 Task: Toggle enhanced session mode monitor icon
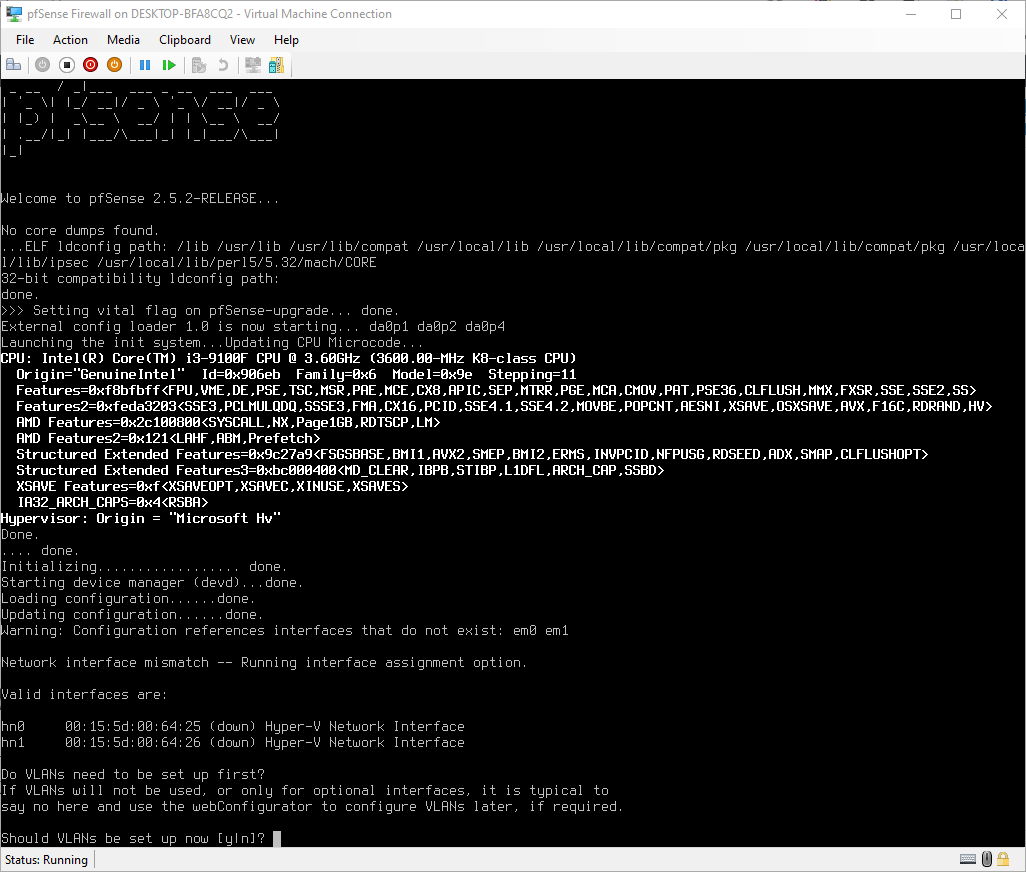pos(253,65)
